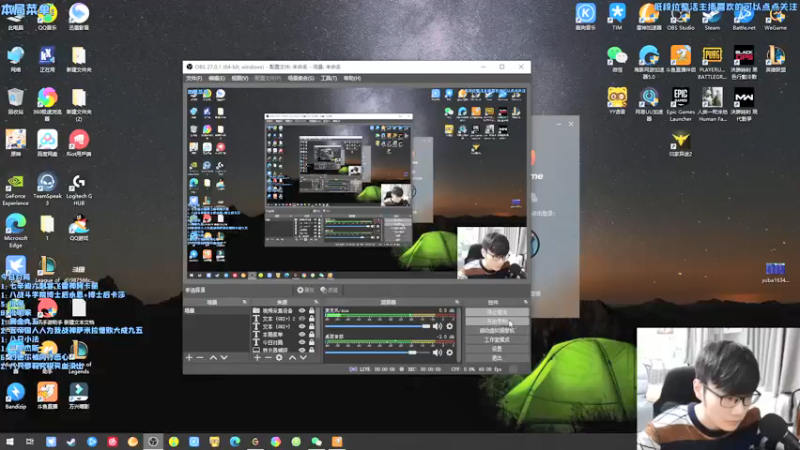Hide the 视频采集设备 source with its eye icon

pyautogui.click(x=302, y=310)
